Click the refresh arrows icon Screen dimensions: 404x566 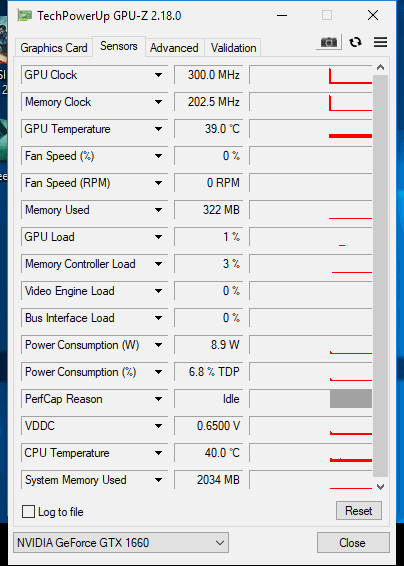click(355, 43)
